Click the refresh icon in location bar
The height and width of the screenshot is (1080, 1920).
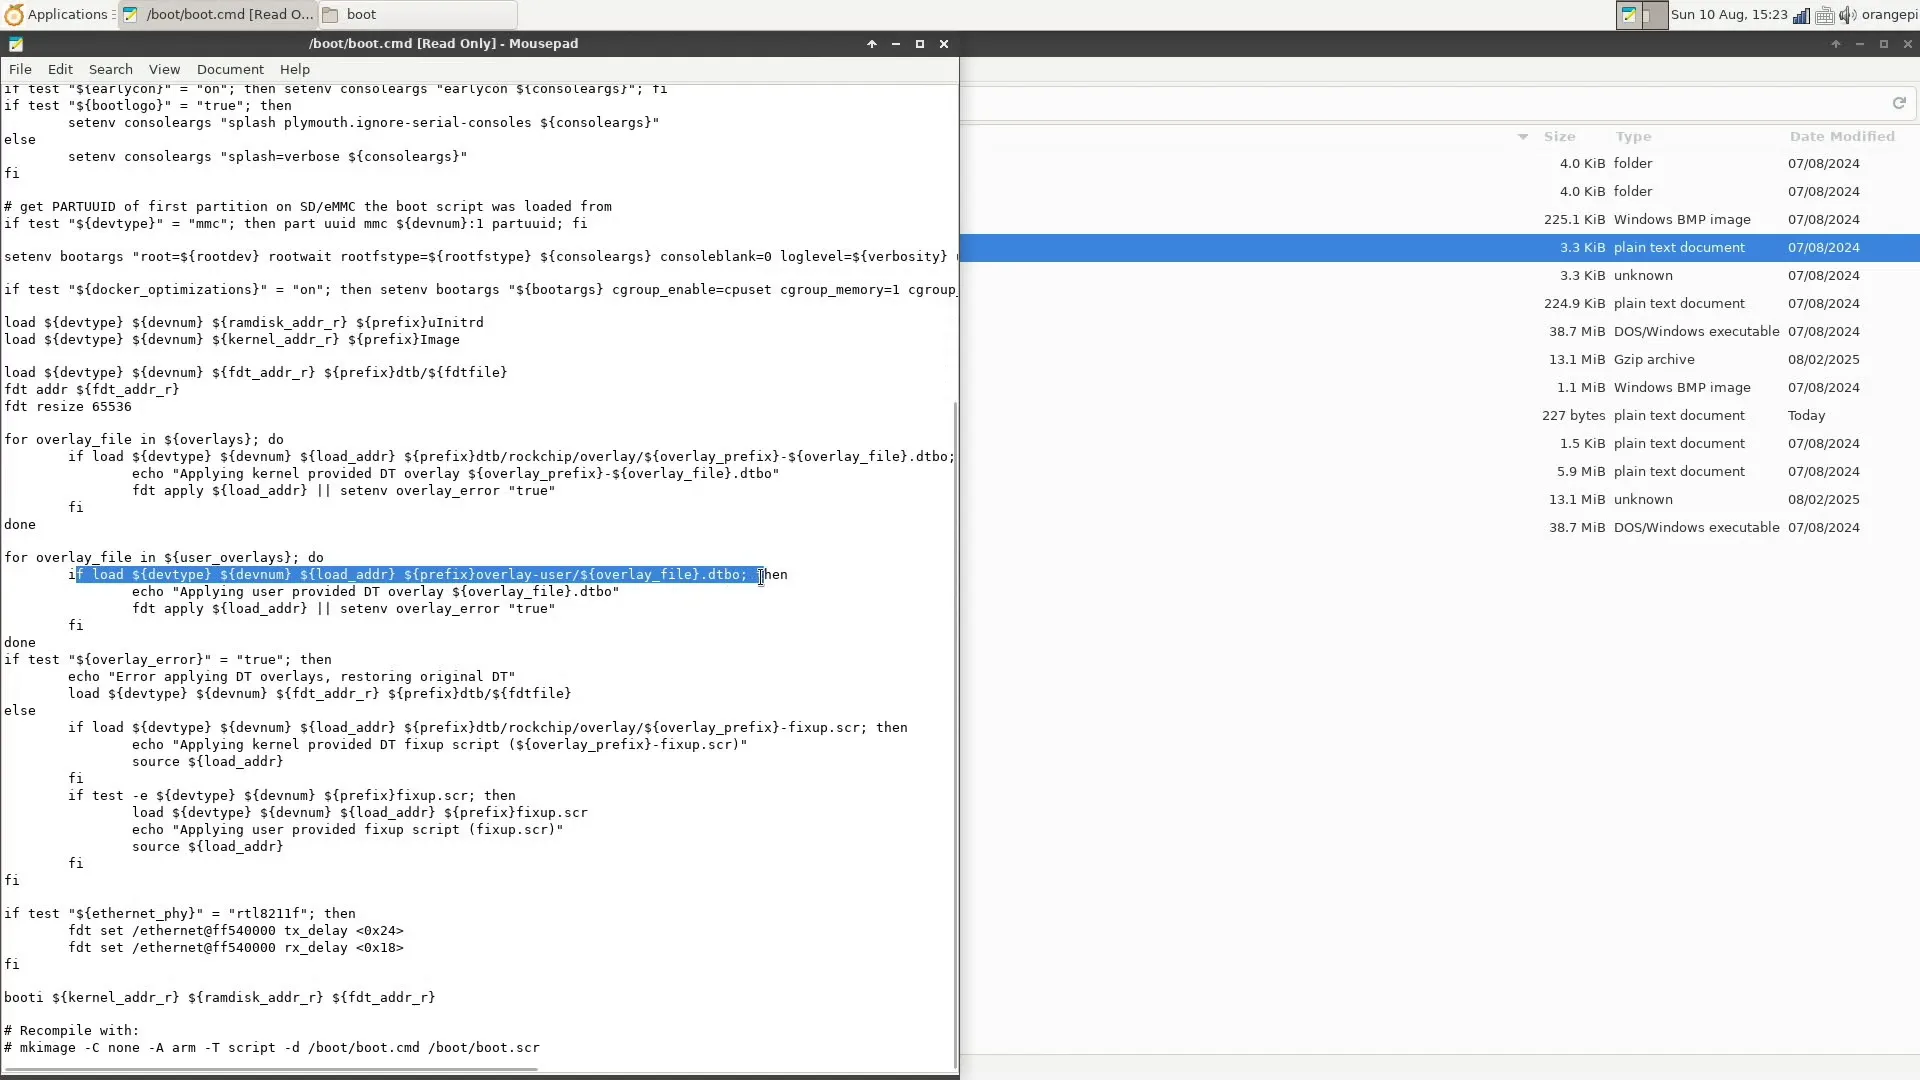tap(1898, 103)
